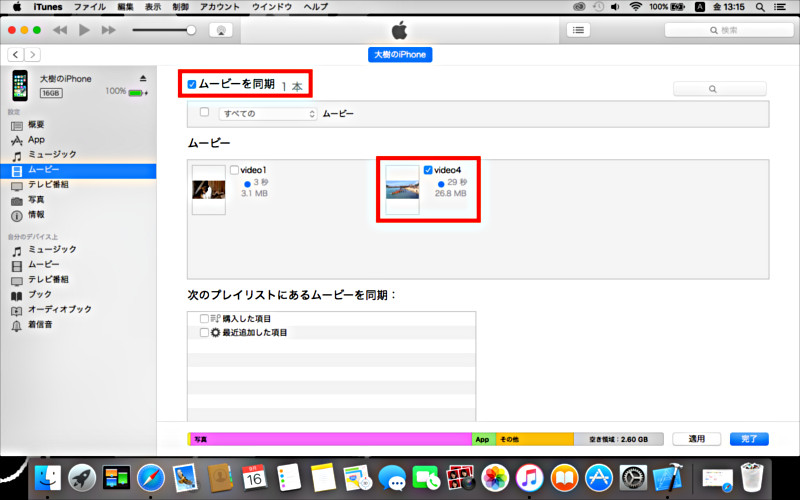Viewport: 800px width, 500px height.
Task: Open テレビ番組 under settings
Action: pos(48,185)
